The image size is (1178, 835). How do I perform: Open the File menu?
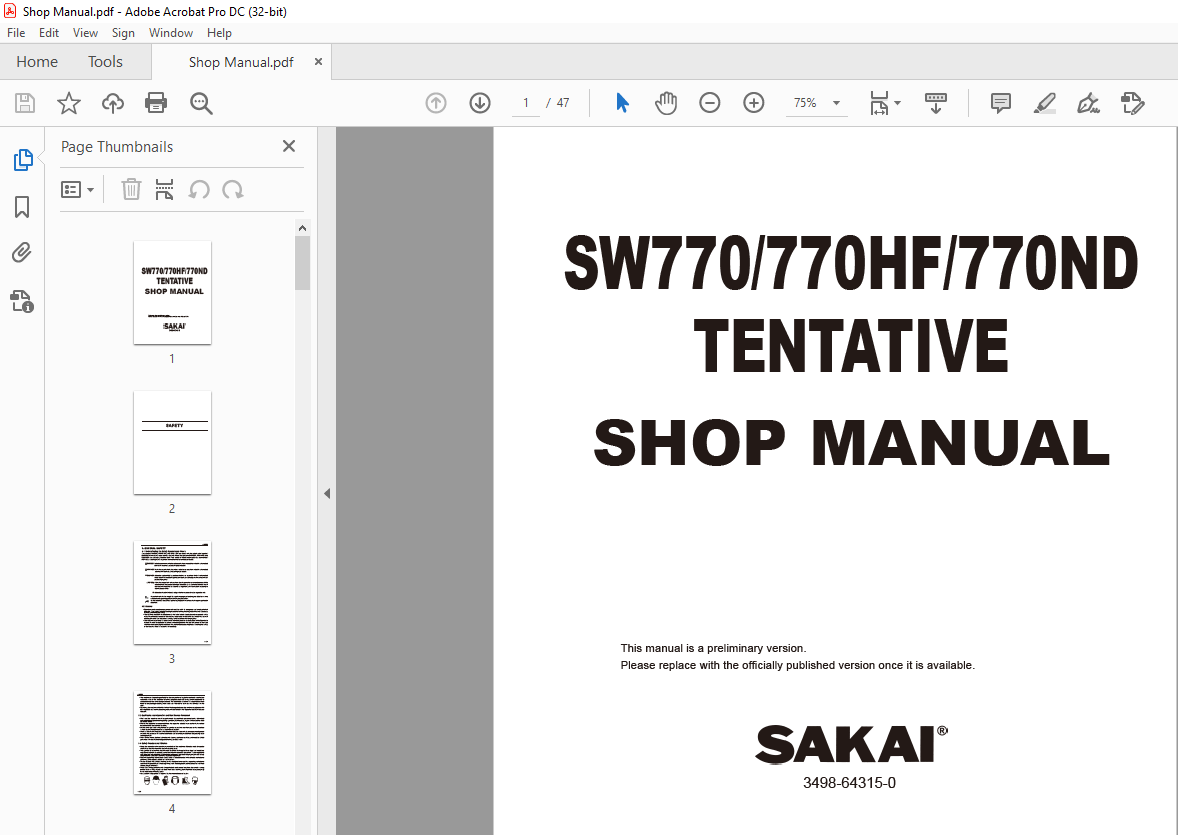point(16,33)
